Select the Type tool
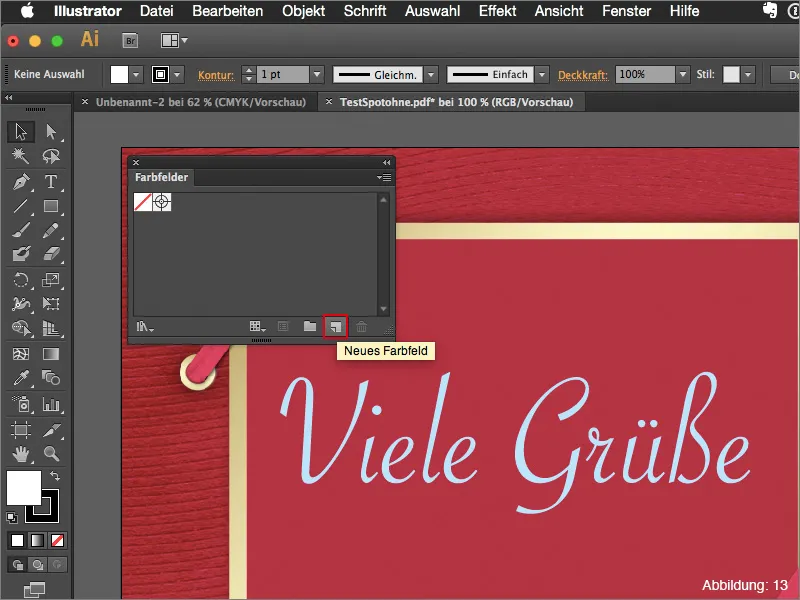This screenshot has height=600, width=800. click(x=51, y=182)
